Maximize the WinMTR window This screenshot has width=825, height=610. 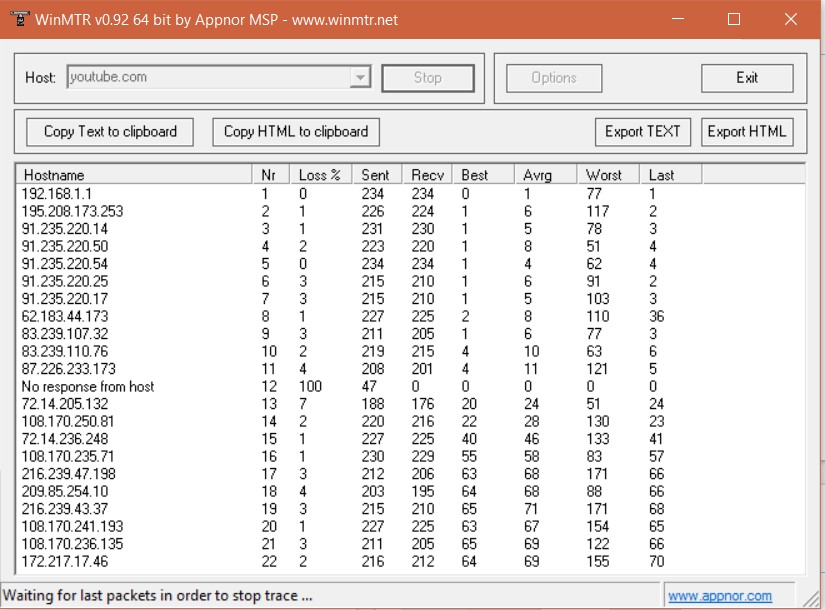click(733, 19)
